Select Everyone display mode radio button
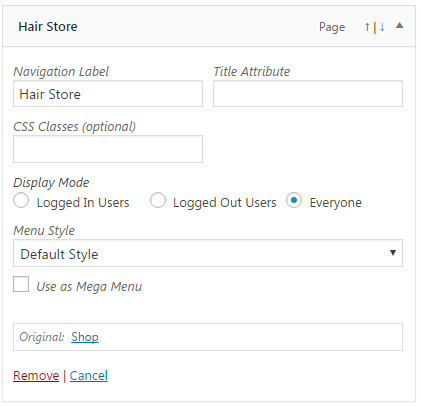This screenshot has width=421, height=407. [x=294, y=200]
